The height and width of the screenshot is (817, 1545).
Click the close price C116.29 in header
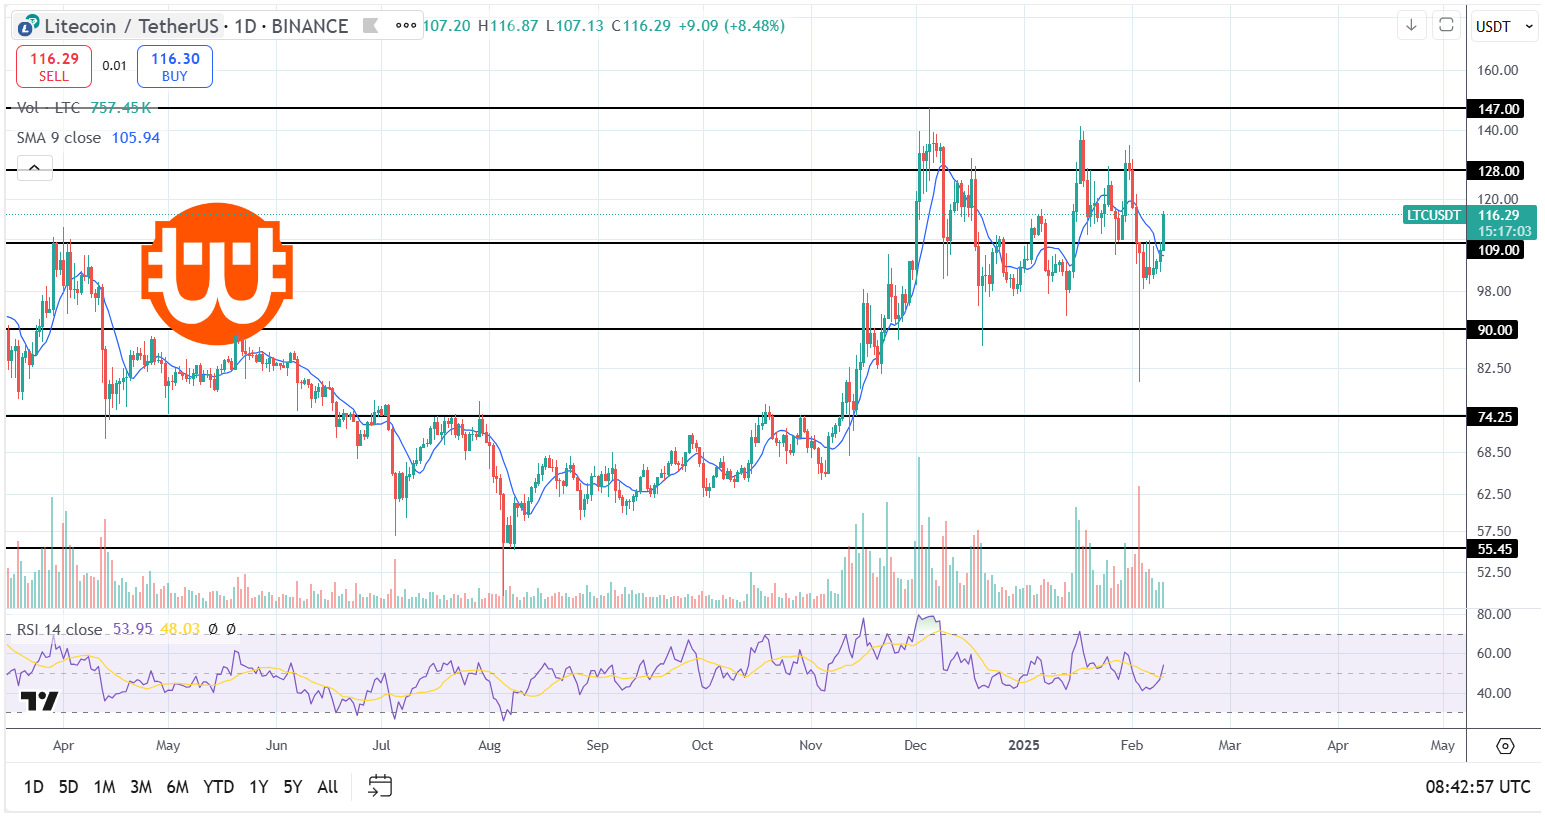coord(641,26)
